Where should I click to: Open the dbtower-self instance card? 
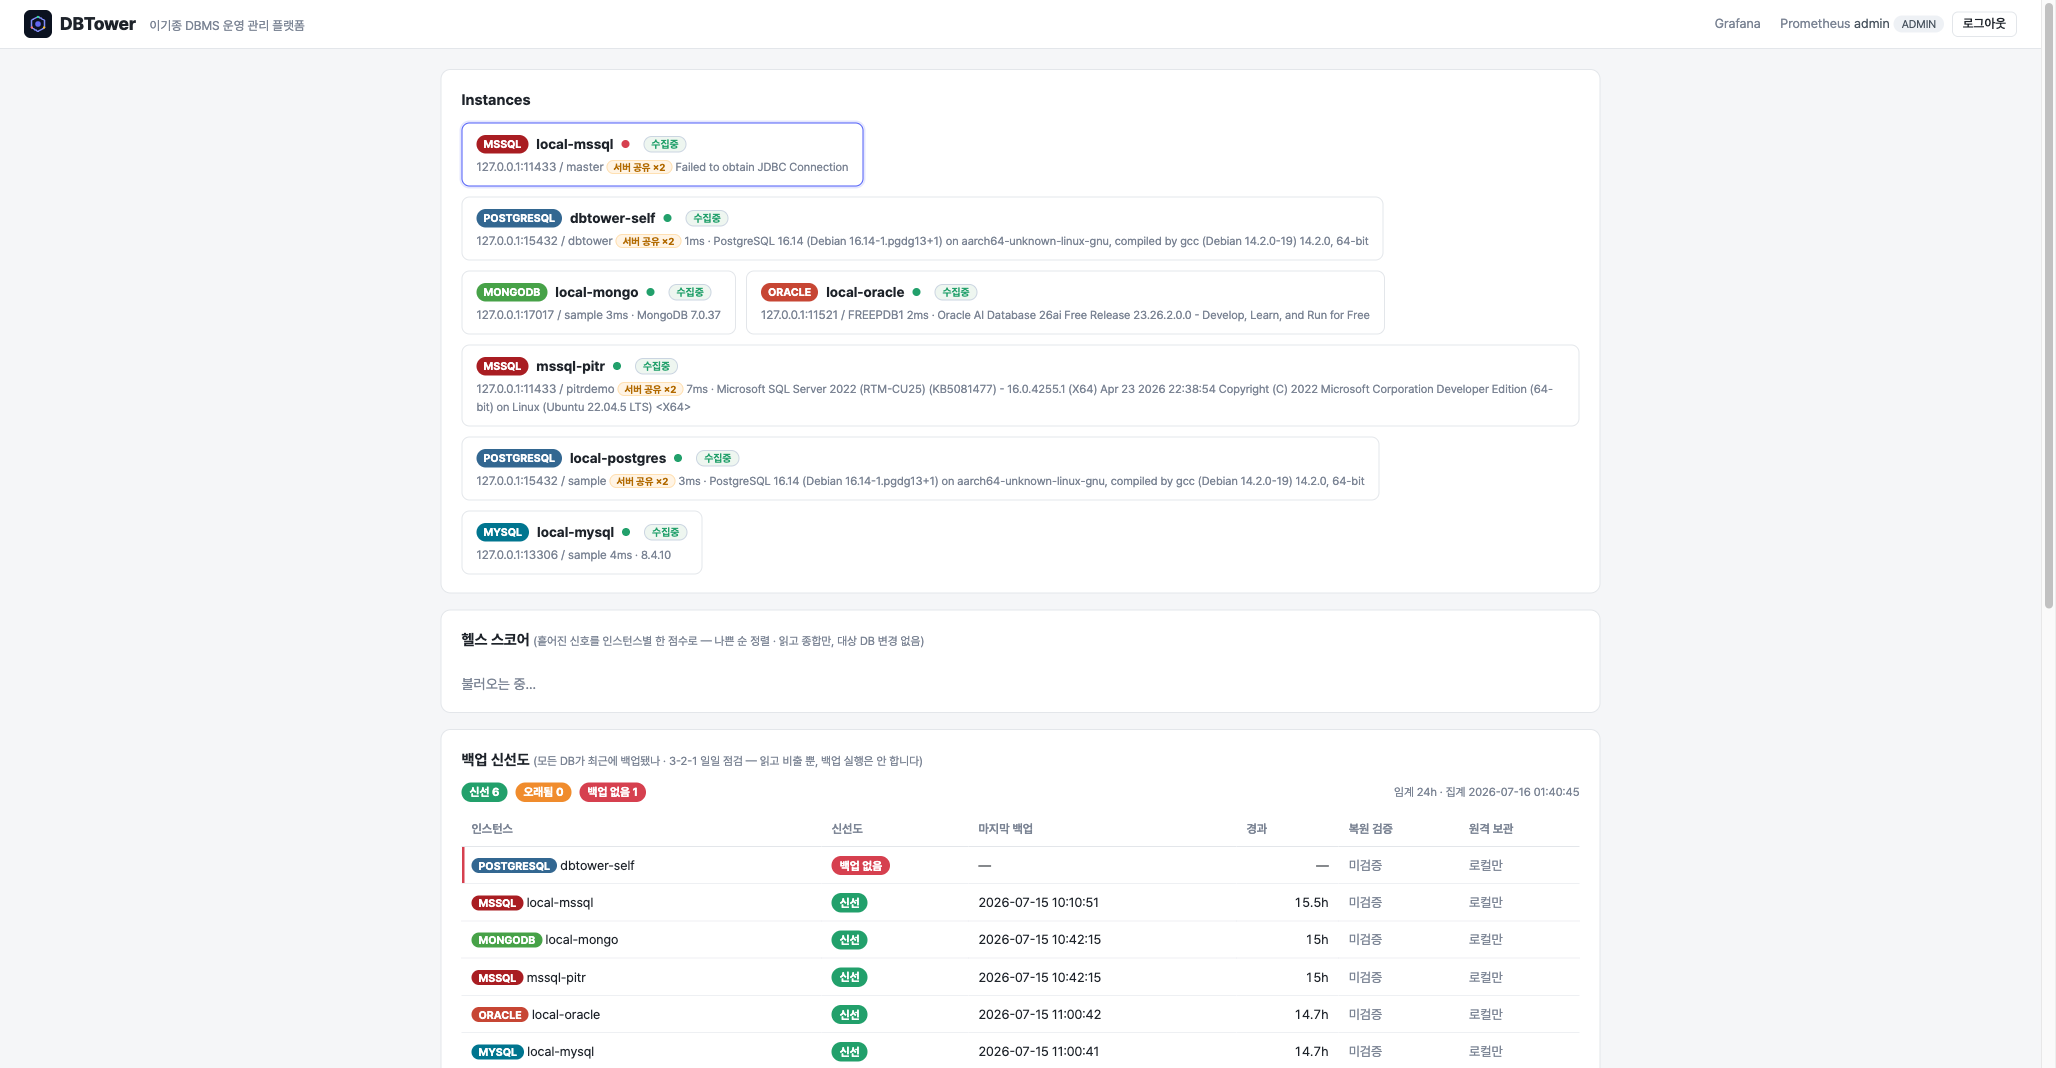[x=922, y=228]
